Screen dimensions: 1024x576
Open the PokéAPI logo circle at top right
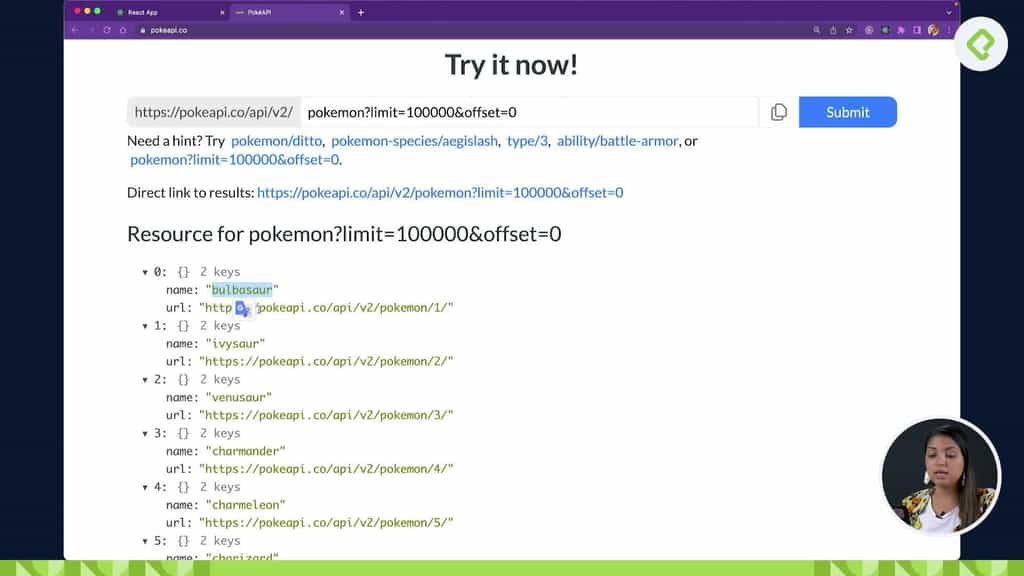point(982,44)
